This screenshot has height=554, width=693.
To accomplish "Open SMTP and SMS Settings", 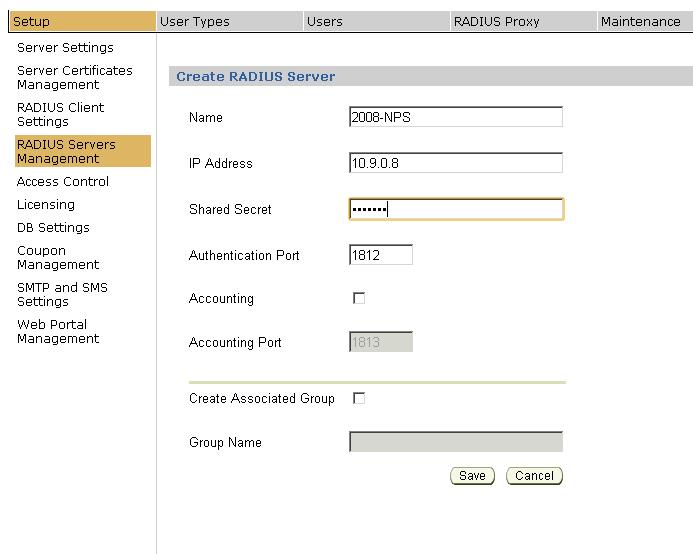I will click(62, 294).
